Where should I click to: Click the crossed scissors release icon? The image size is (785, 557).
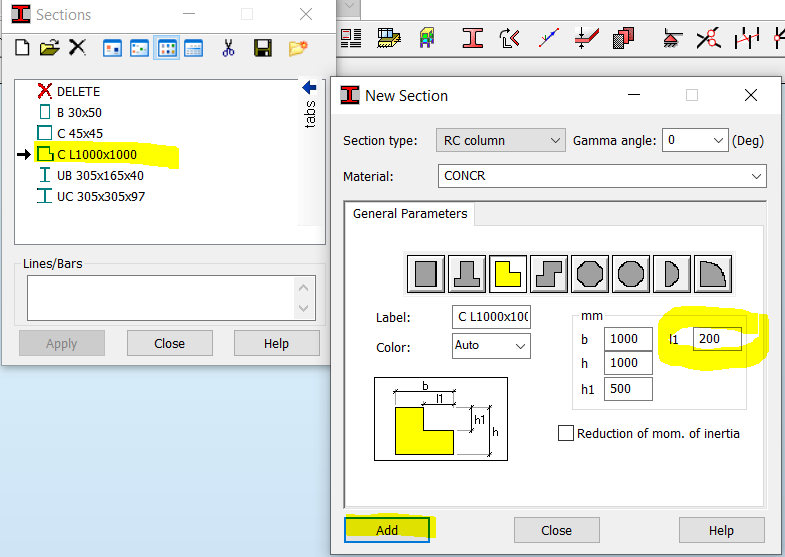click(708, 38)
